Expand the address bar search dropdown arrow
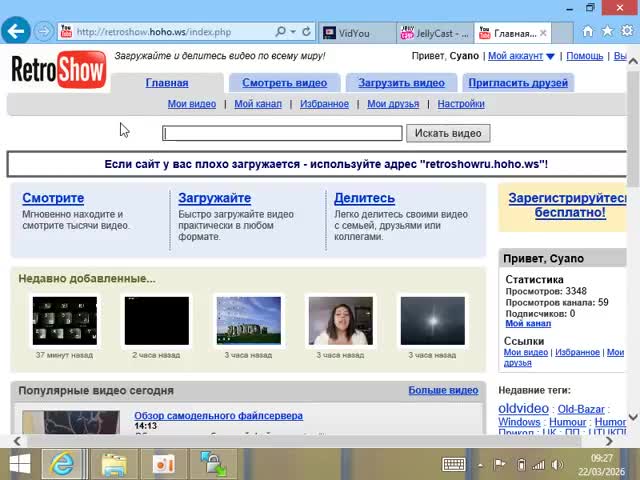This screenshot has width=640, height=480. [291, 32]
